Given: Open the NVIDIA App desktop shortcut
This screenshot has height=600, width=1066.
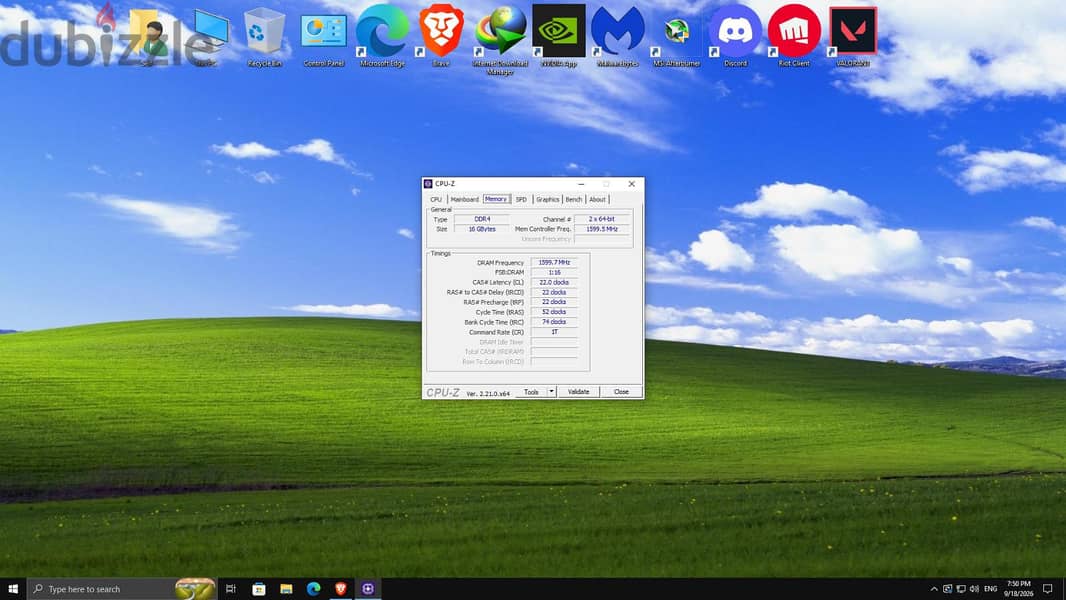Looking at the screenshot, I should point(559,37).
